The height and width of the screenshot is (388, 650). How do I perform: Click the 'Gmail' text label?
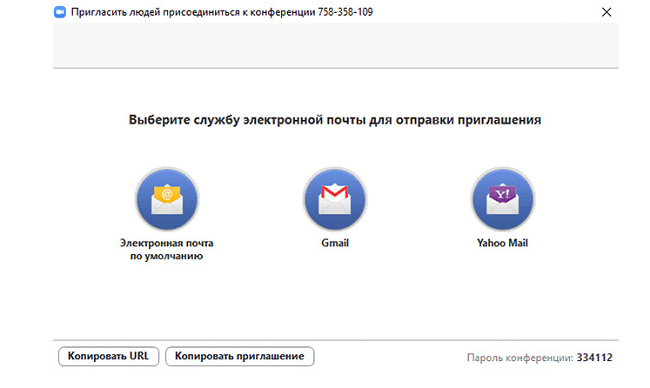[335, 243]
